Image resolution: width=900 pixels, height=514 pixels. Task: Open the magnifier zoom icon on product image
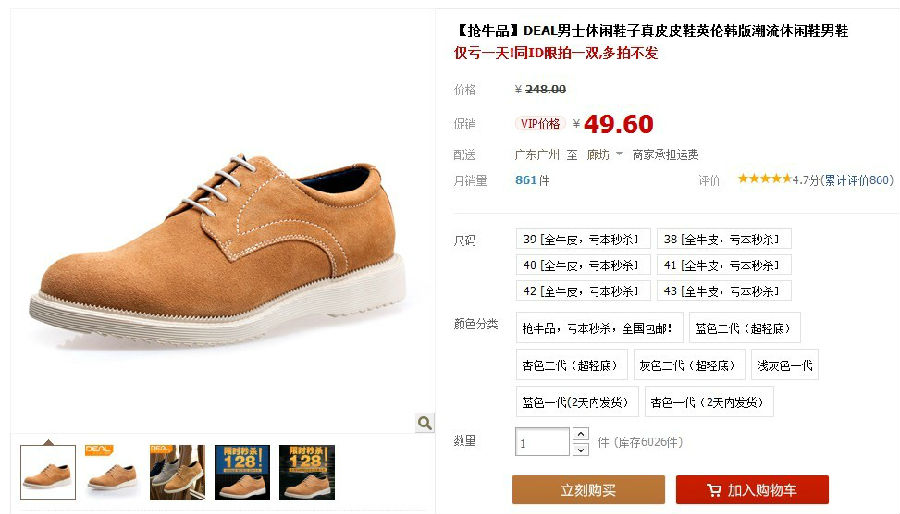pyautogui.click(x=425, y=423)
